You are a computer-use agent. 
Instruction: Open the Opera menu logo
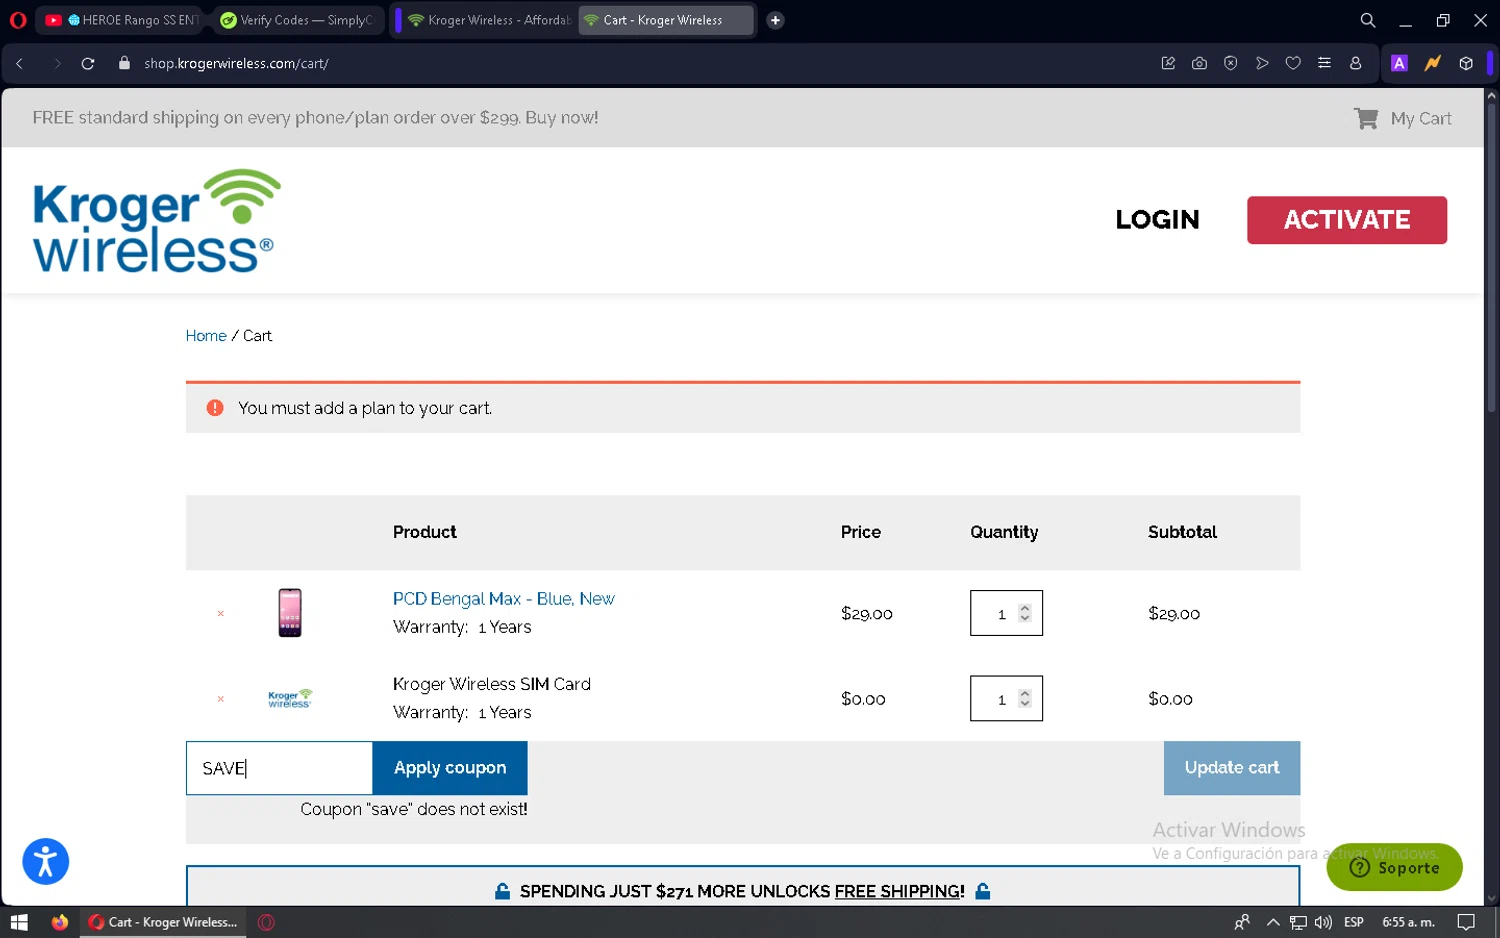click(18, 20)
